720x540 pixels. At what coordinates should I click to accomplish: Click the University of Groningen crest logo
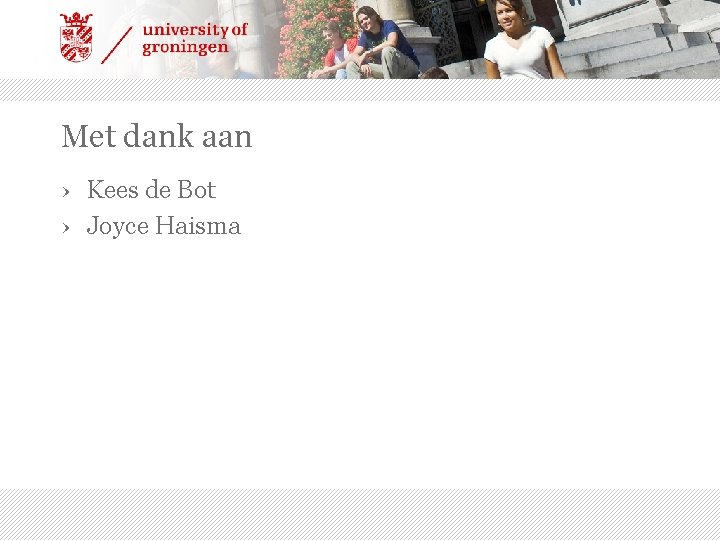pyautogui.click(x=76, y=37)
